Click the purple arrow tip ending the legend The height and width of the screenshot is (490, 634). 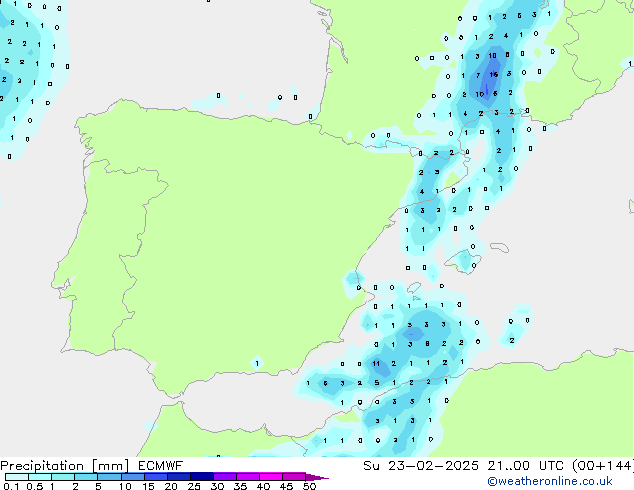[317, 477]
